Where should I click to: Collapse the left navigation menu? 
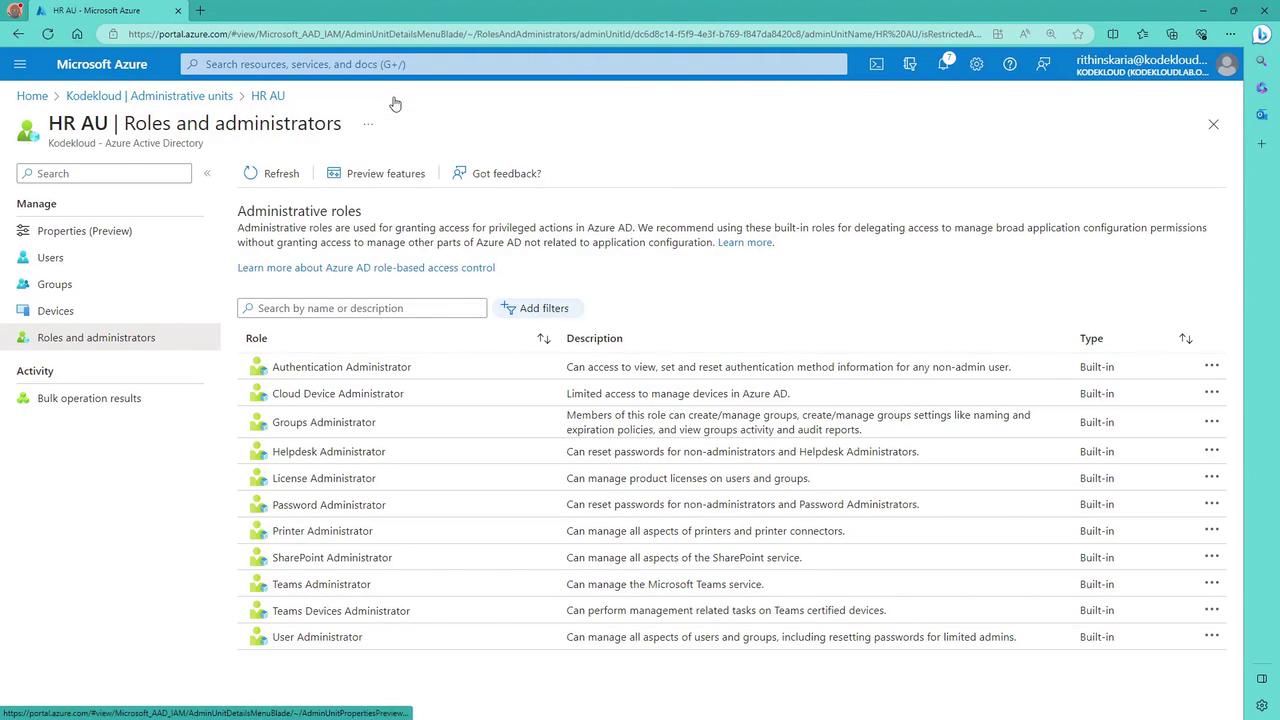(x=207, y=173)
